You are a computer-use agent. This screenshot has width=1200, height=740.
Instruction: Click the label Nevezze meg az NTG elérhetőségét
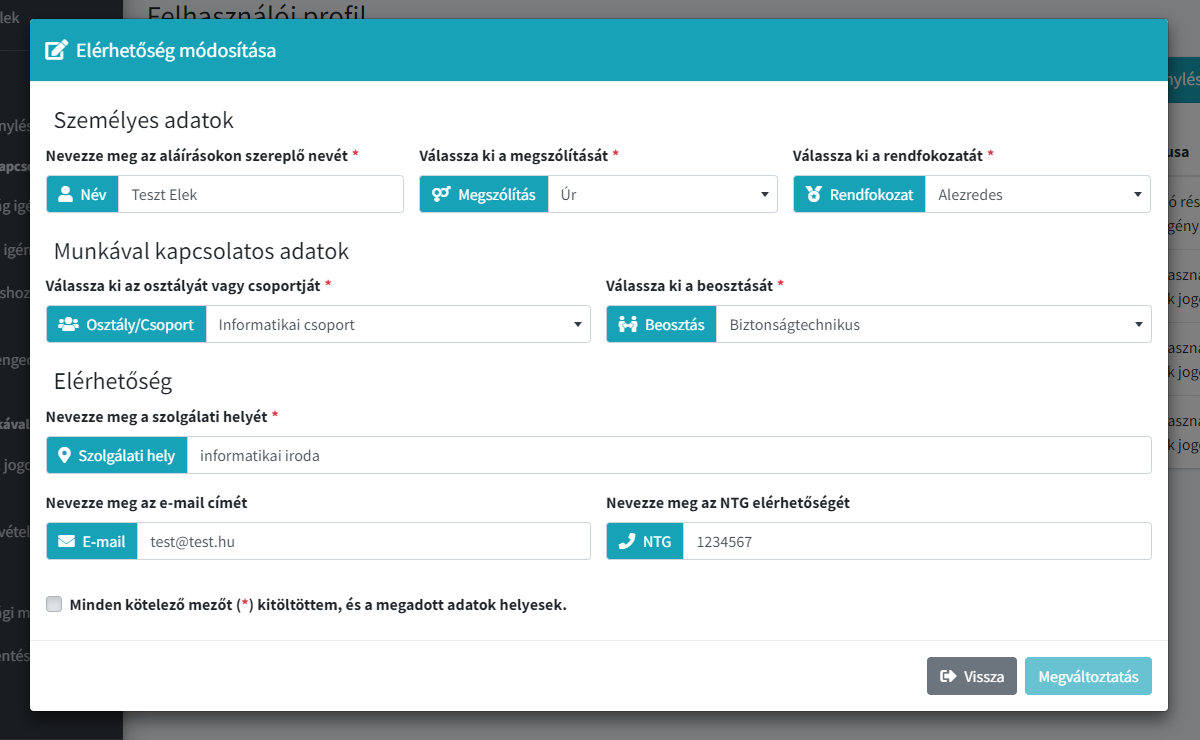point(728,503)
